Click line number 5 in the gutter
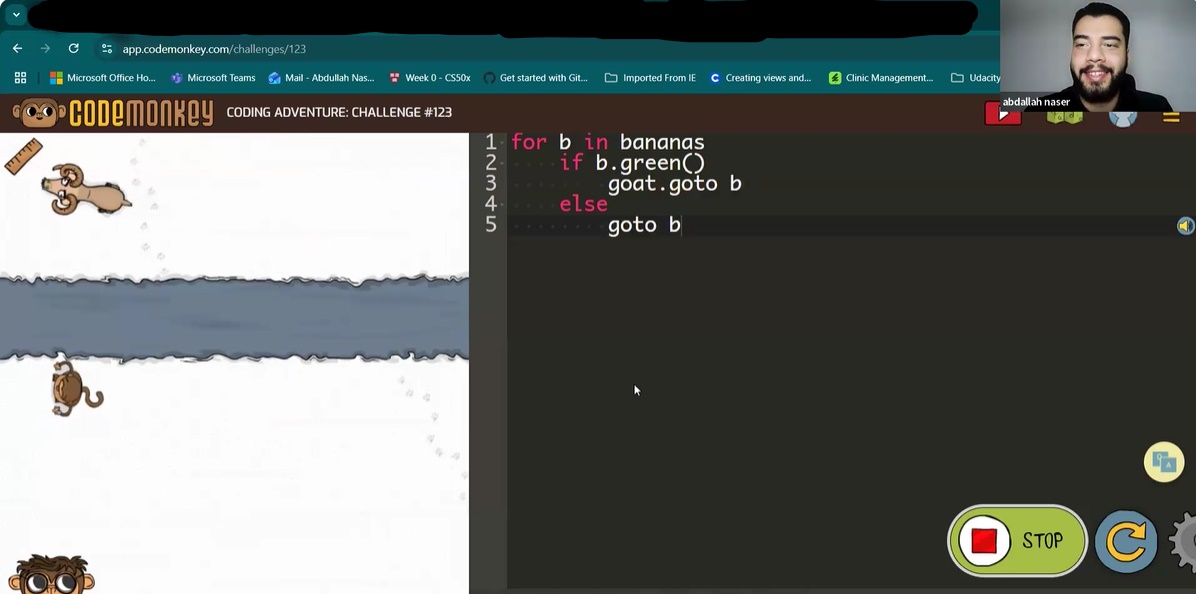Image resolution: width=1196 pixels, height=594 pixels. [490, 225]
